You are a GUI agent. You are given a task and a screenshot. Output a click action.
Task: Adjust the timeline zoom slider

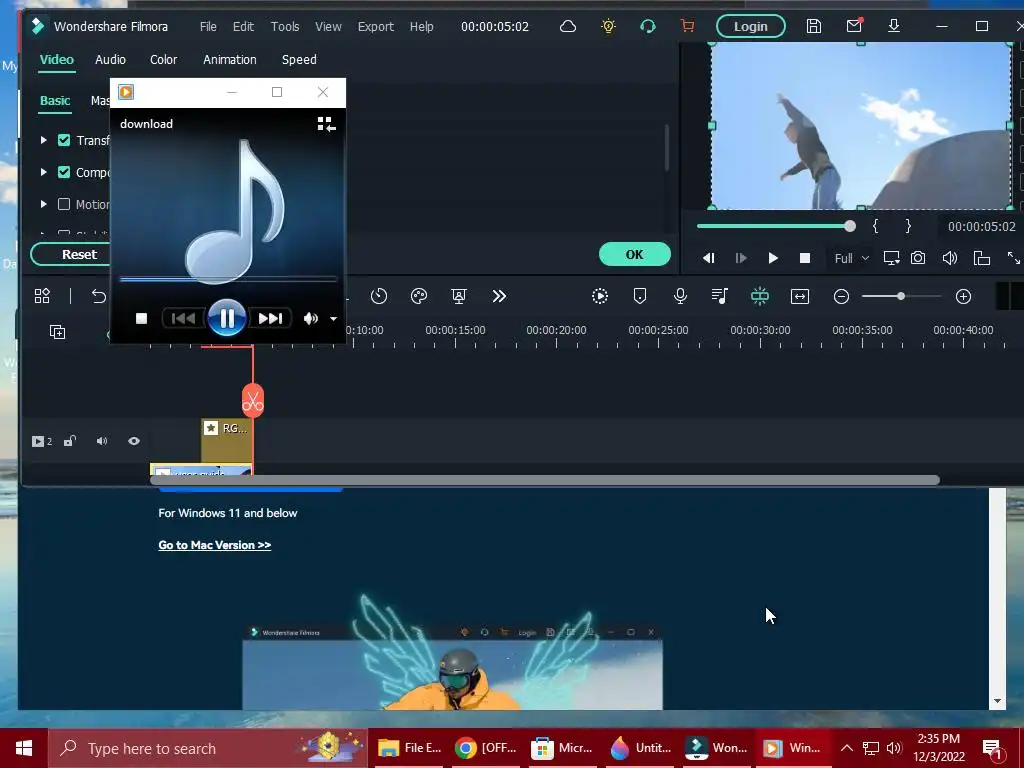tap(901, 296)
